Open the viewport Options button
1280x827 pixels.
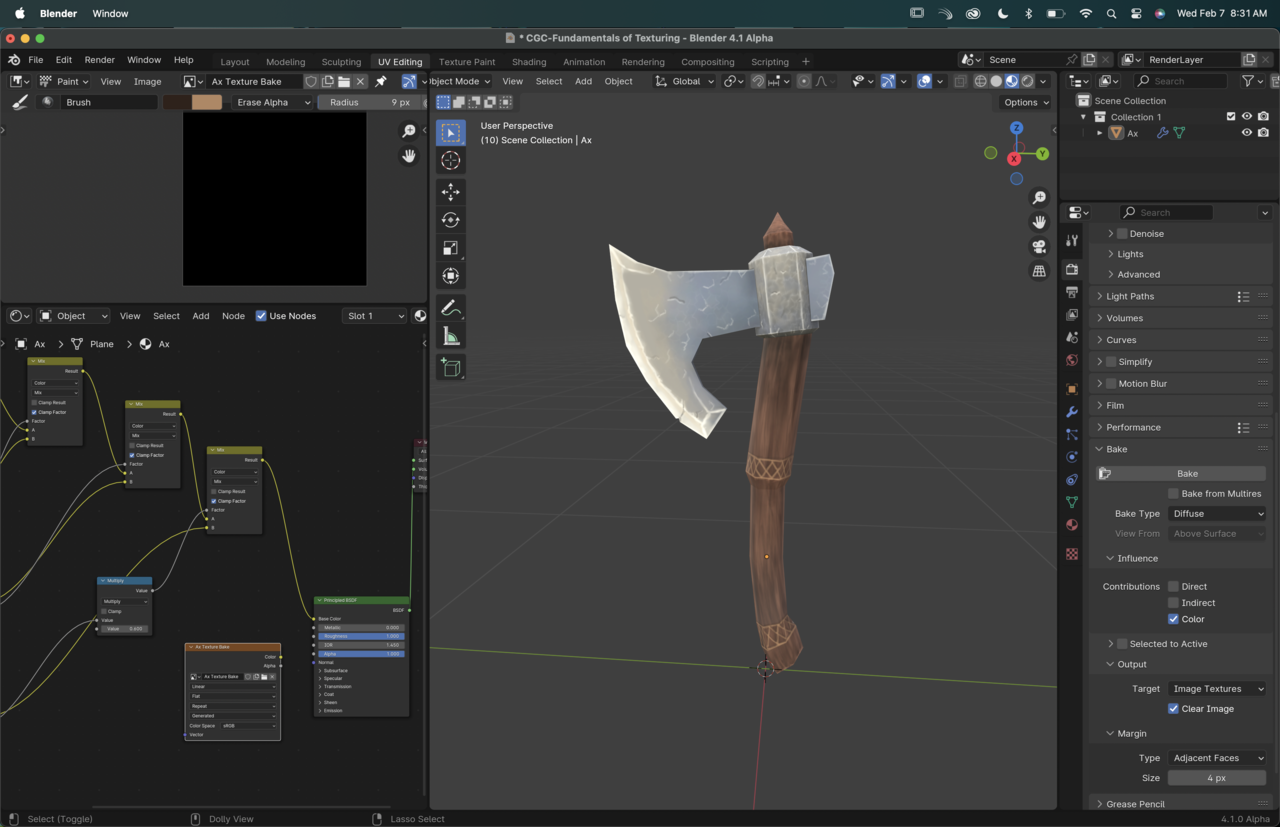1026,102
